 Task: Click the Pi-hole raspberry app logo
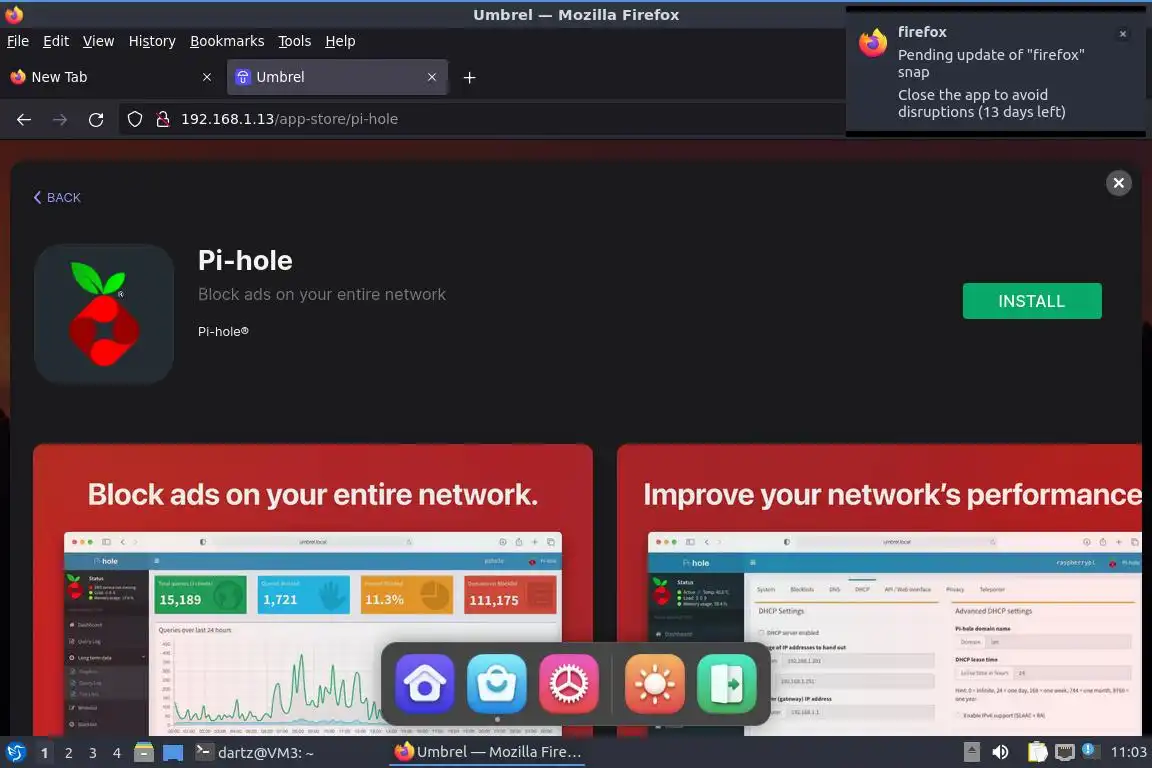[x=104, y=314]
